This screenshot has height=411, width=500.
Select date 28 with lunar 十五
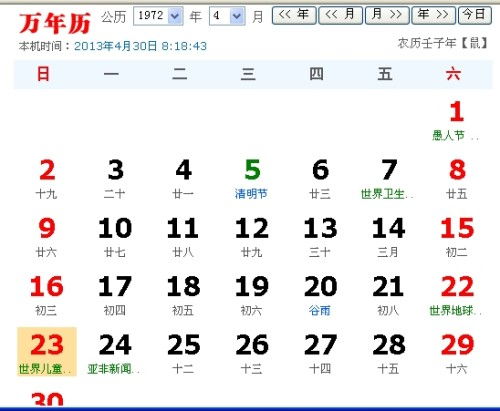388,354
